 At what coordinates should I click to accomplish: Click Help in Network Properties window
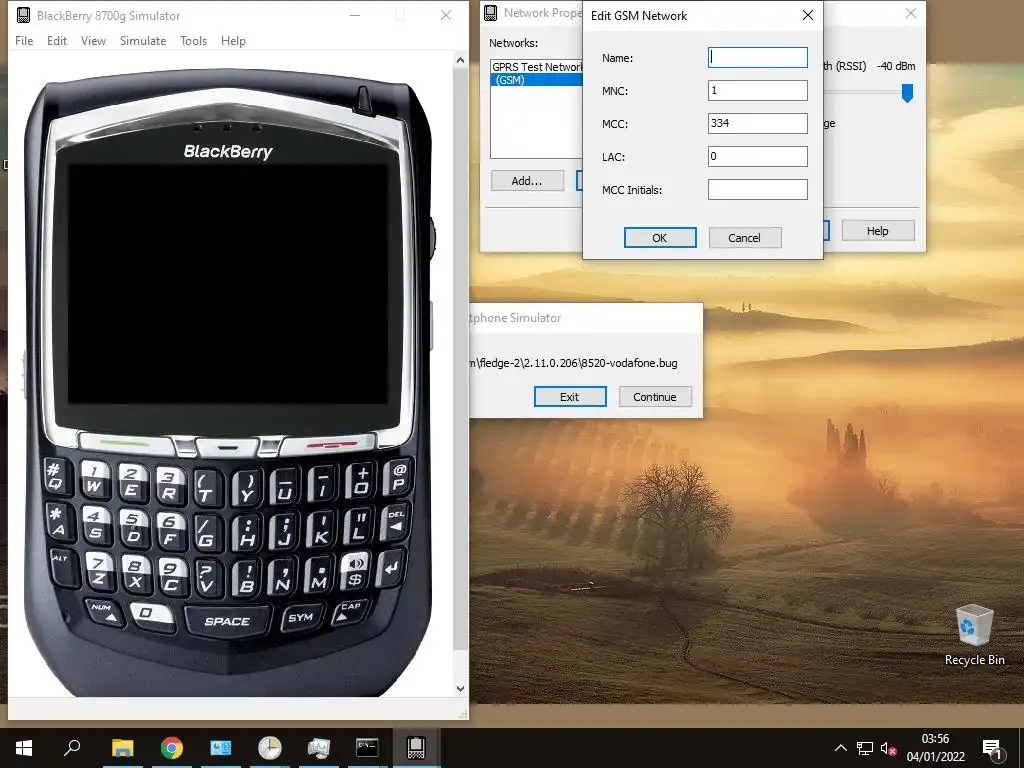tap(878, 231)
